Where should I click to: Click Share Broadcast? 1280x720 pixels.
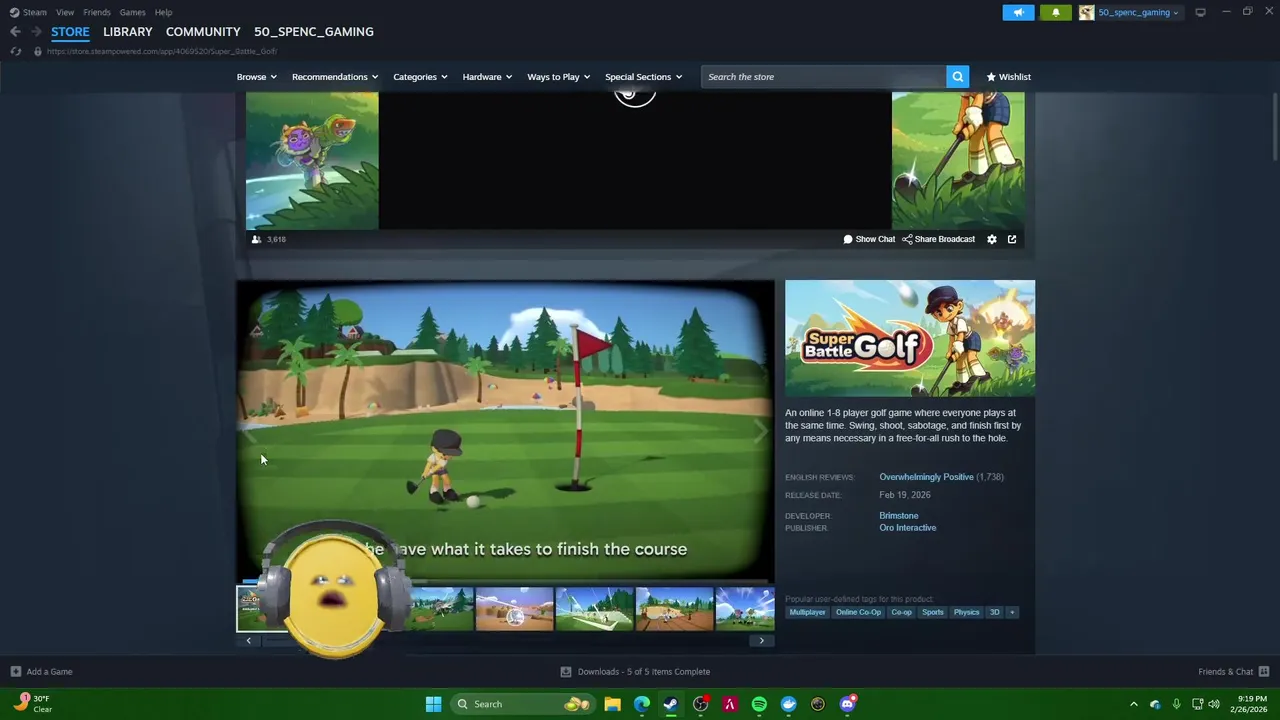pos(938,239)
